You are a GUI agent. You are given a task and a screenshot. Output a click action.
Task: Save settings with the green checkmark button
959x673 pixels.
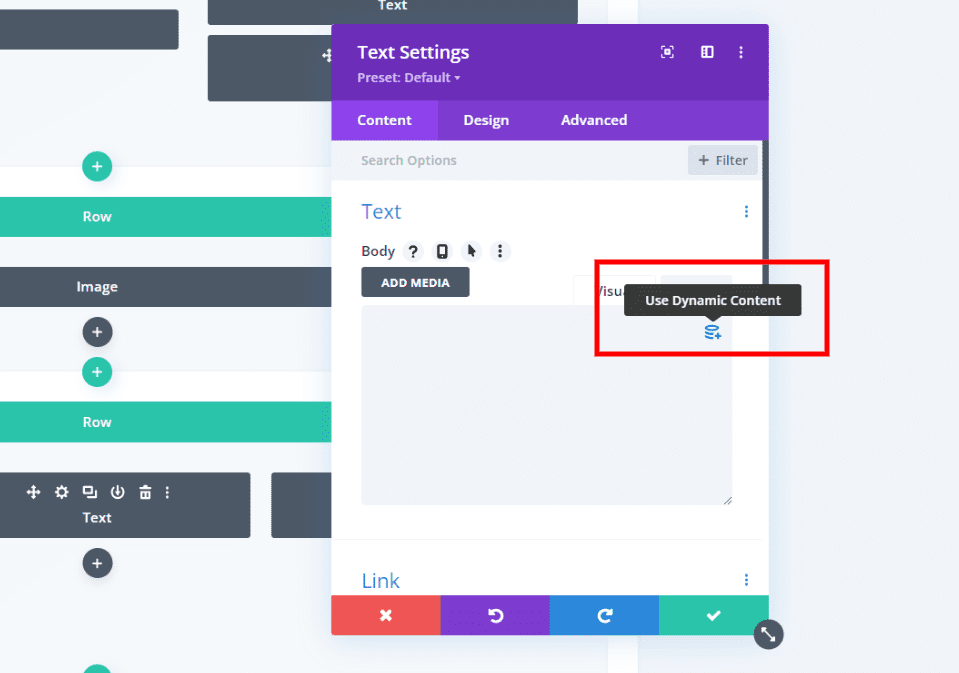click(x=713, y=615)
